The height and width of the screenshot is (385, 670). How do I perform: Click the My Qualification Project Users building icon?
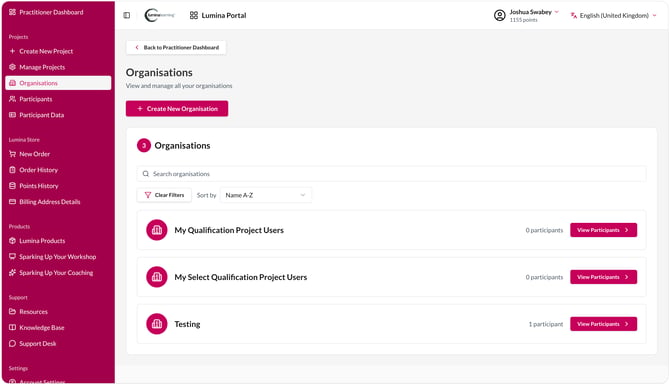coord(157,230)
